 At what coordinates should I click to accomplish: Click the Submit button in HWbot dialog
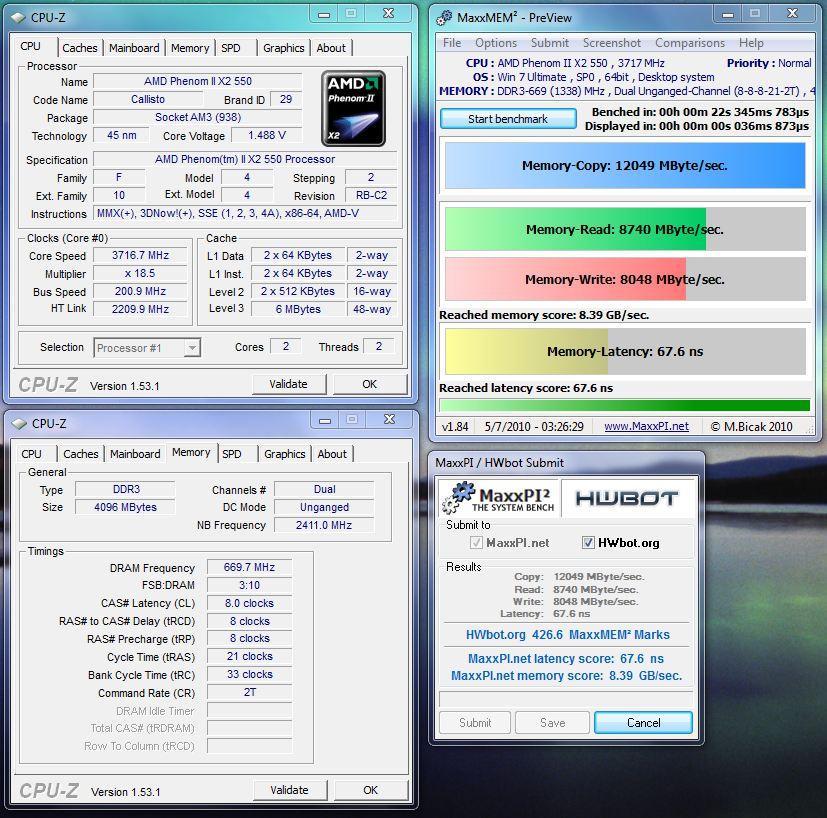pyautogui.click(x=475, y=723)
